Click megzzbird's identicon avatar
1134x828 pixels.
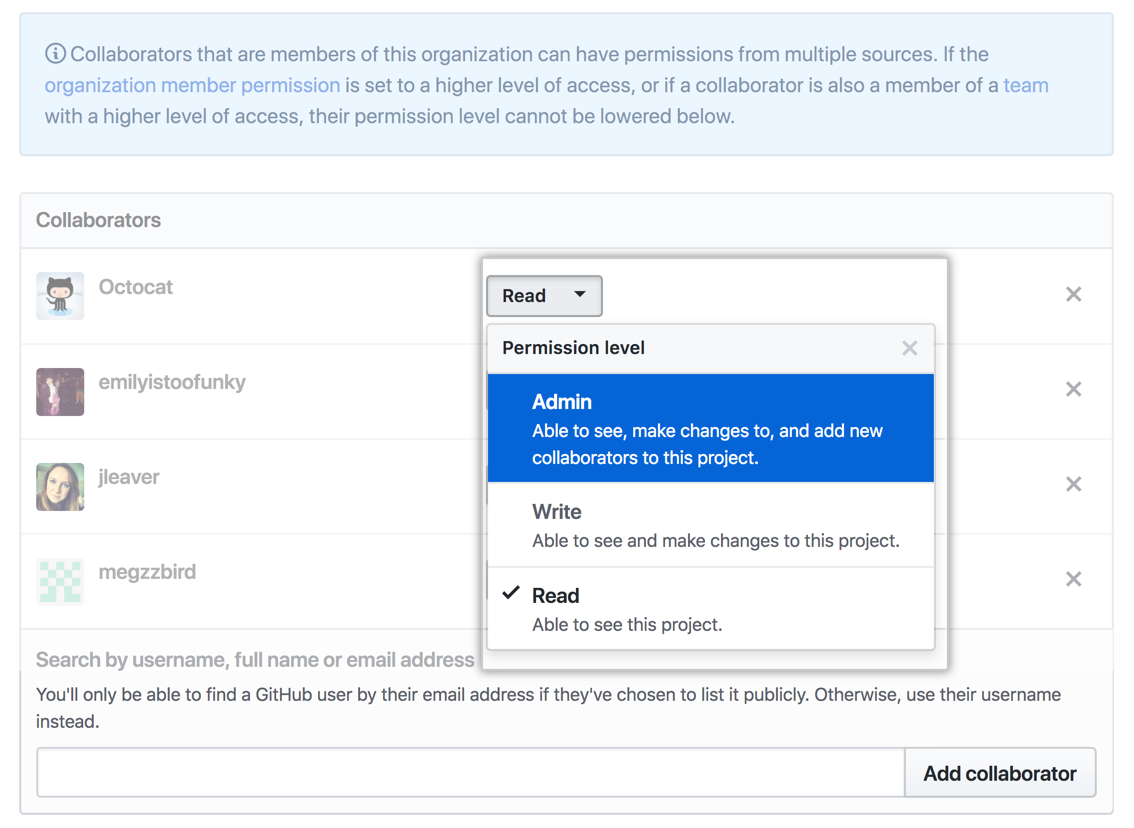click(x=60, y=581)
